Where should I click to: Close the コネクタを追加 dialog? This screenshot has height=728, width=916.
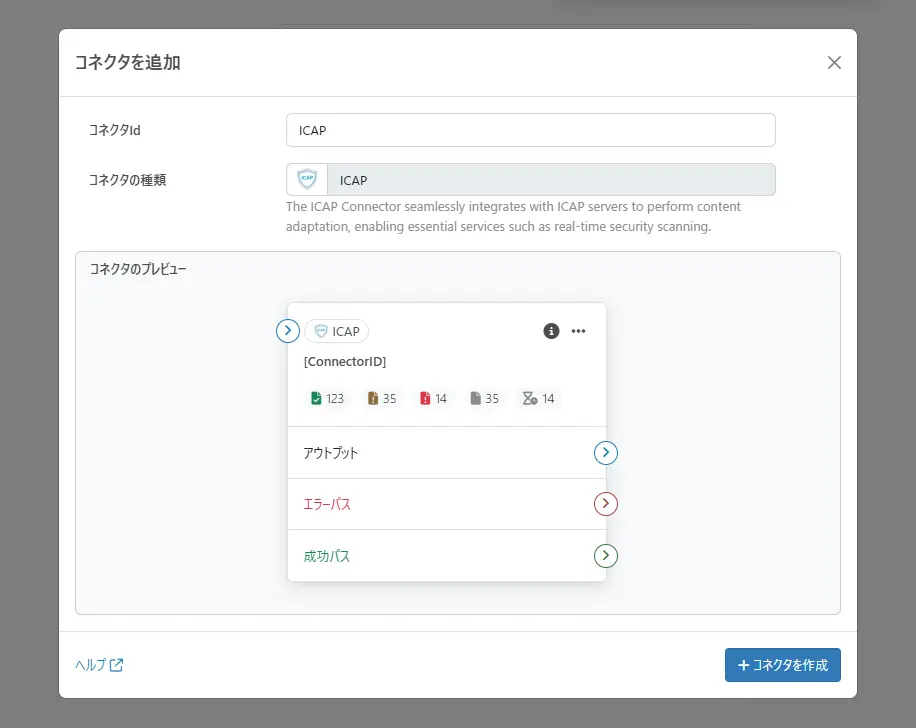coord(834,62)
